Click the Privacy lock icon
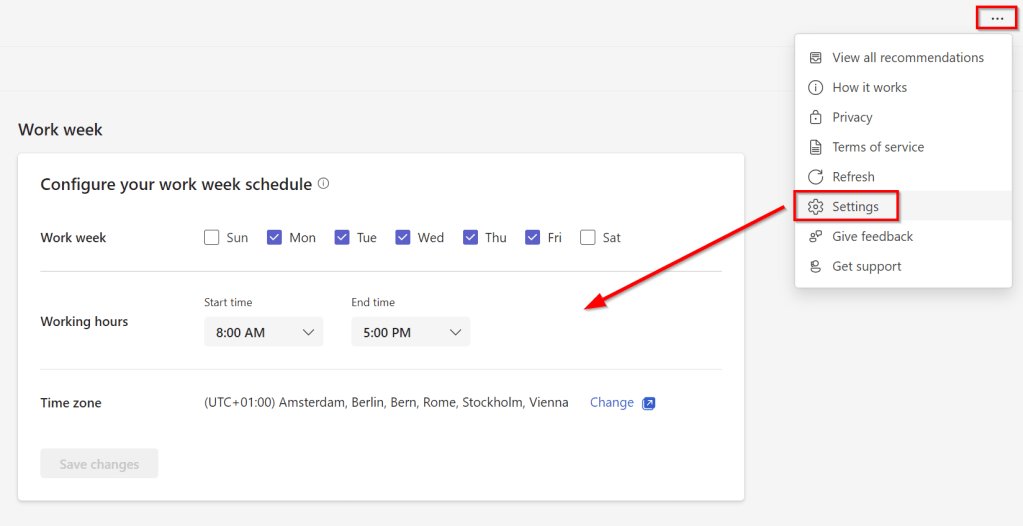Screen dimensions: 1023x526 pyautogui.click(x=816, y=117)
